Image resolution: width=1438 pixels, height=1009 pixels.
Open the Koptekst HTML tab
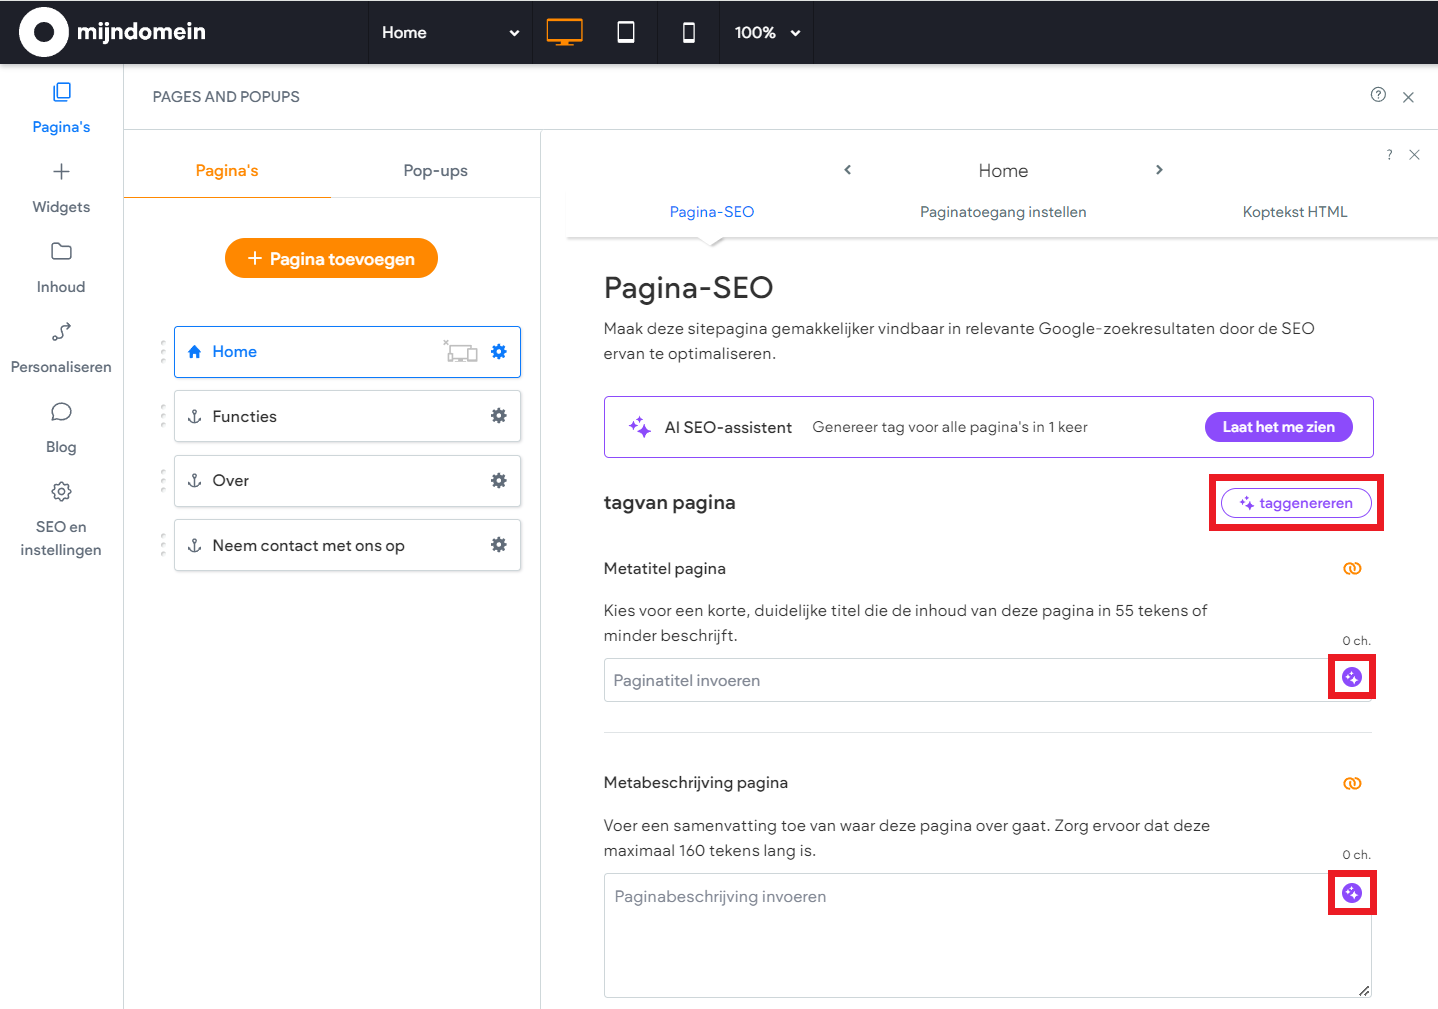[1294, 212]
